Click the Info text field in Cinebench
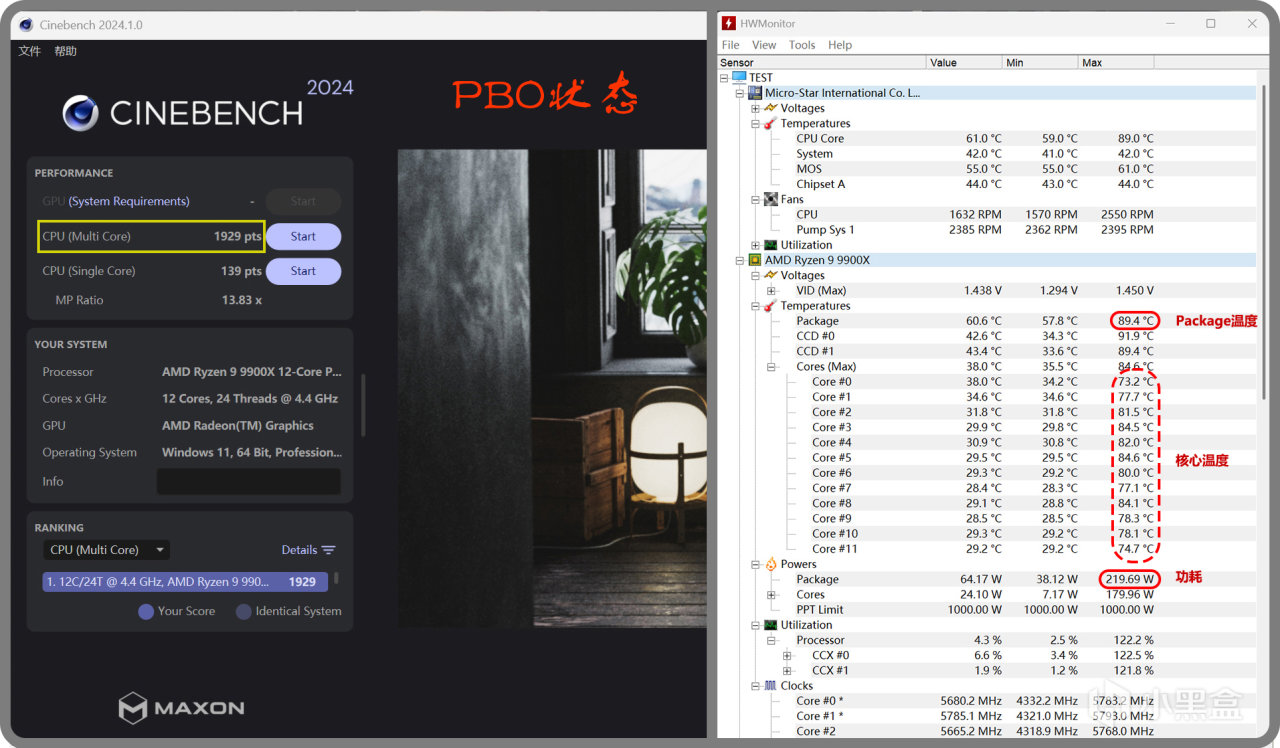This screenshot has height=748, width=1280. click(249, 481)
